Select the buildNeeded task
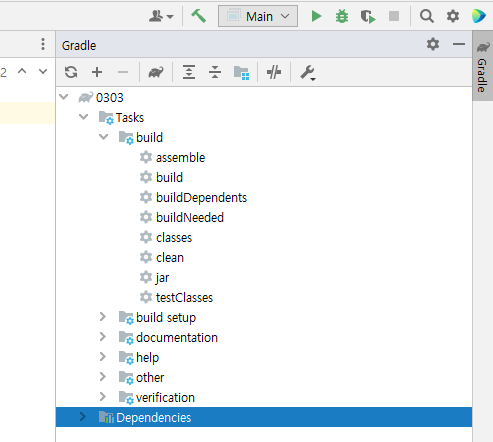 190,217
